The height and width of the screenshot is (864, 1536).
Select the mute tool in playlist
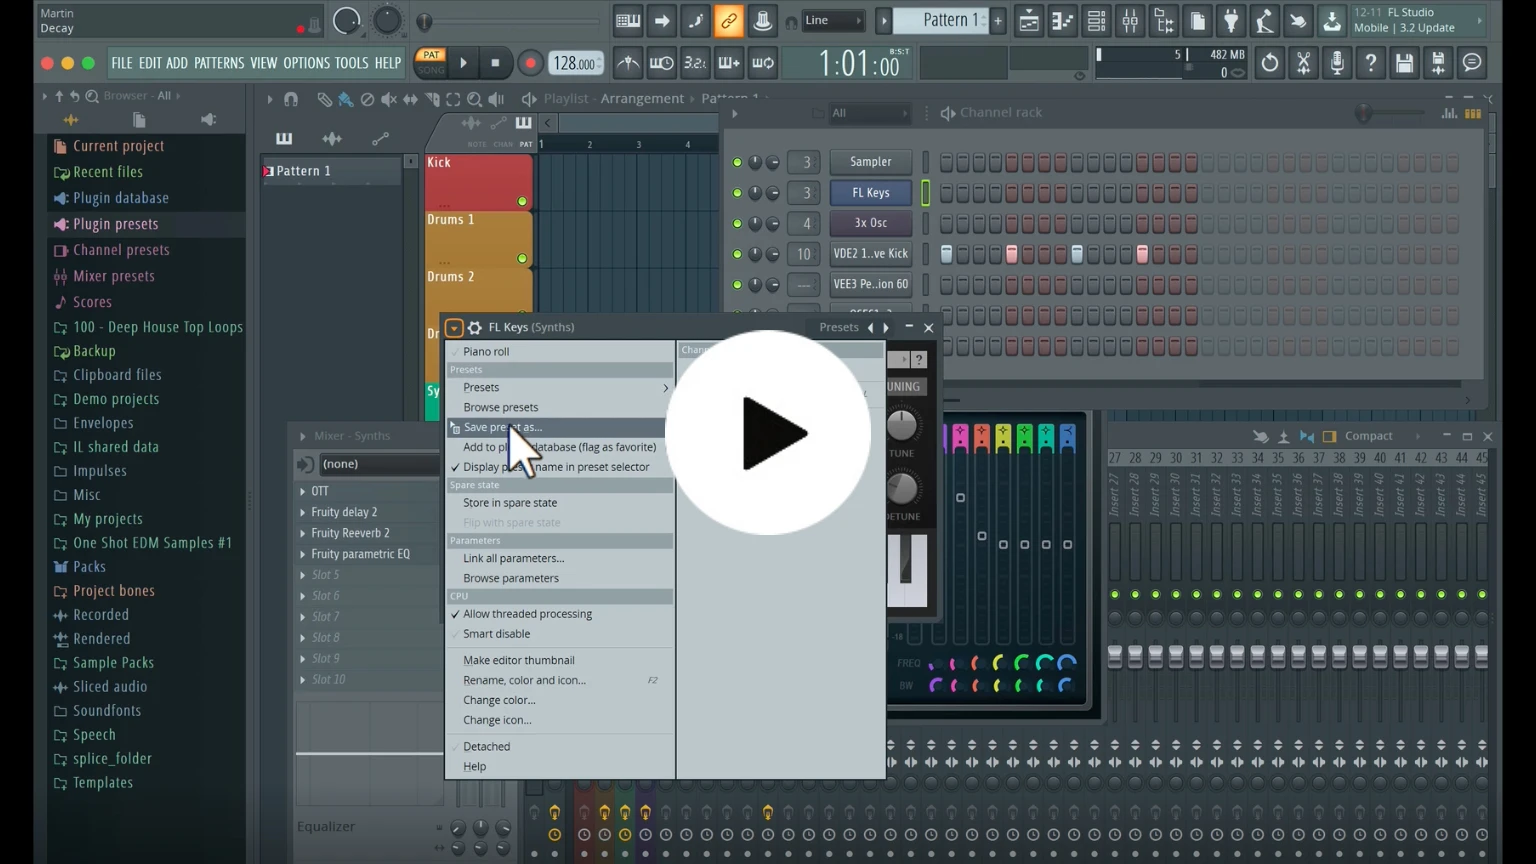pos(389,99)
